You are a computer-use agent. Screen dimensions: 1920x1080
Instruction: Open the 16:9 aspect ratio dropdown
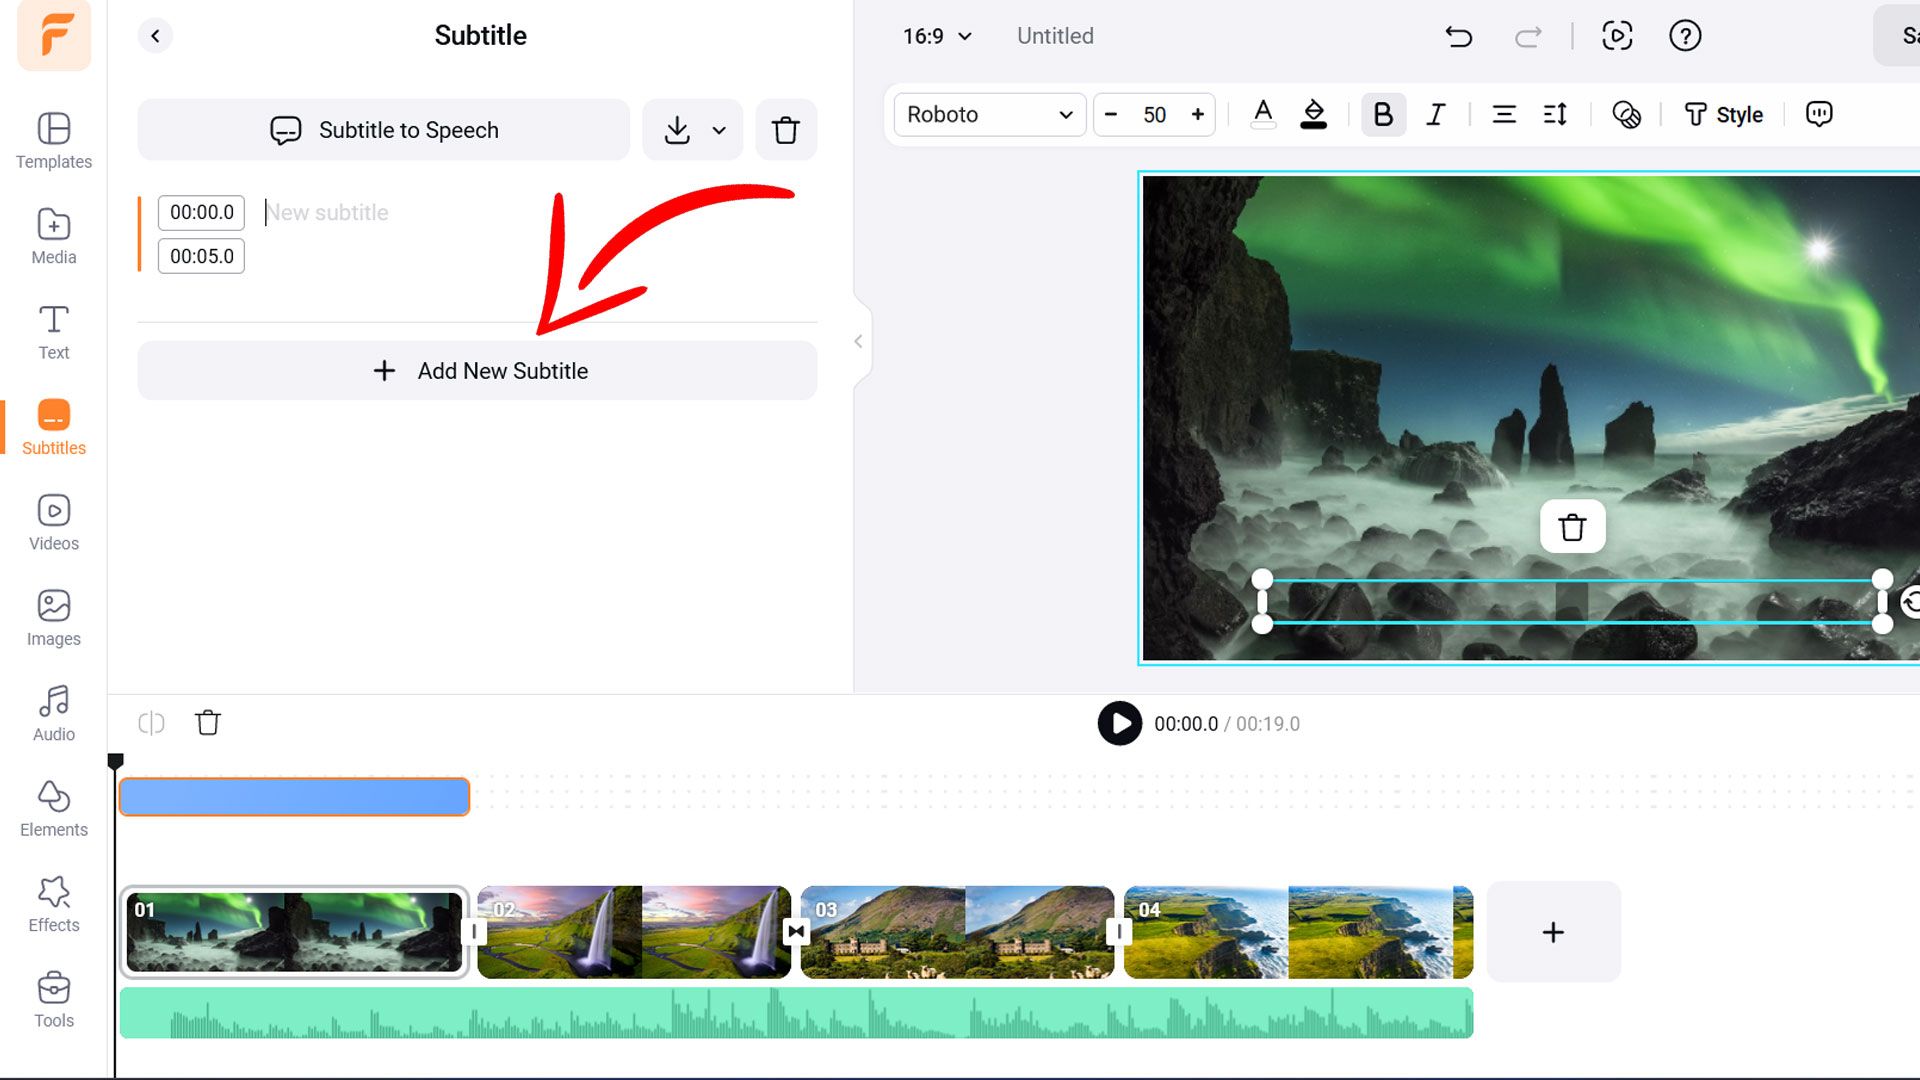[x=937, y=37]
